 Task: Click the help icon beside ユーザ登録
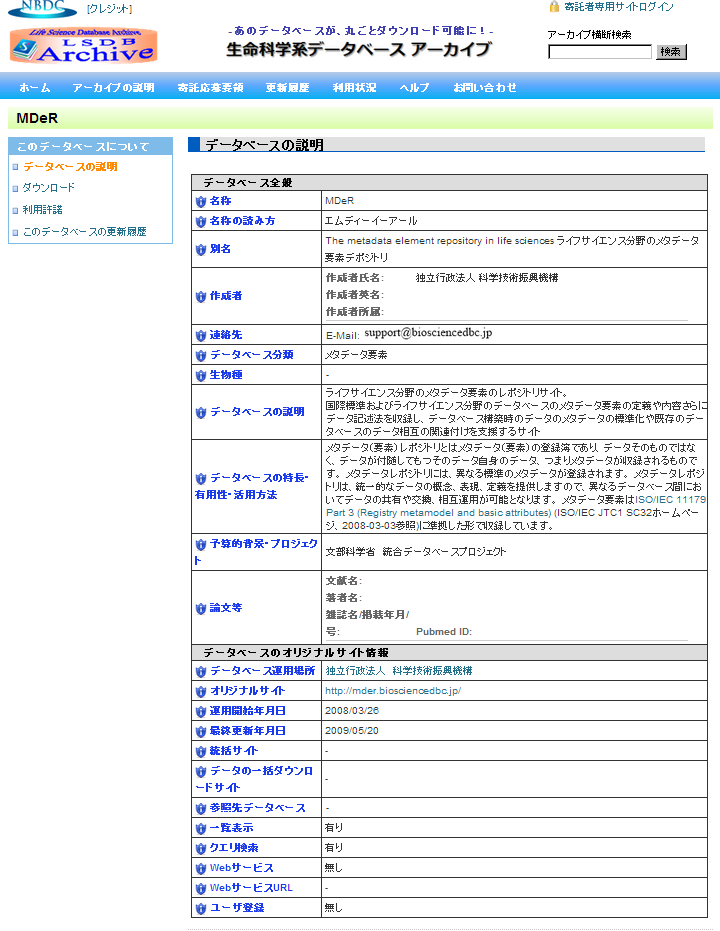[201, 908]
